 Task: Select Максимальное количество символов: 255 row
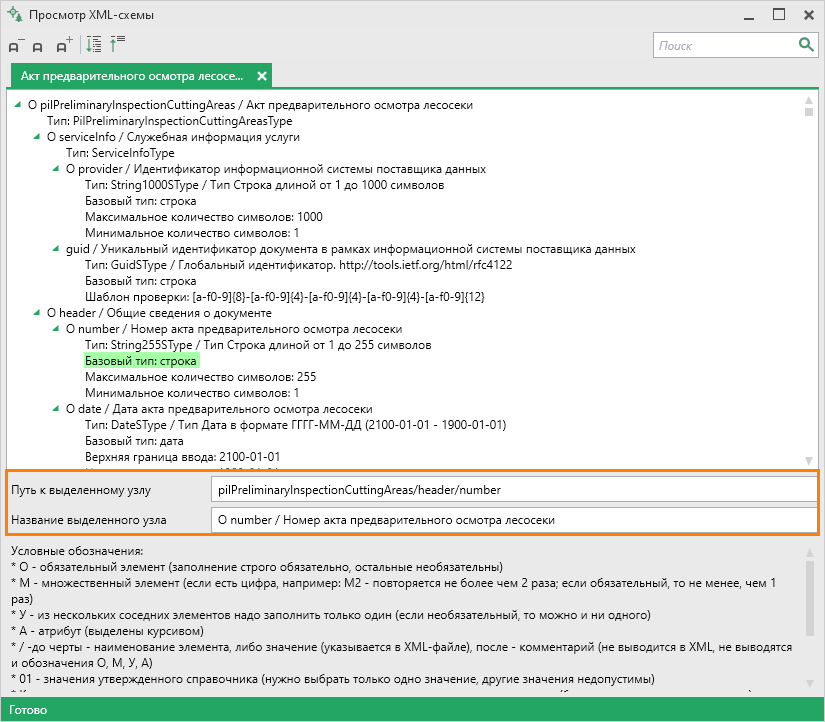click(200, 377)
